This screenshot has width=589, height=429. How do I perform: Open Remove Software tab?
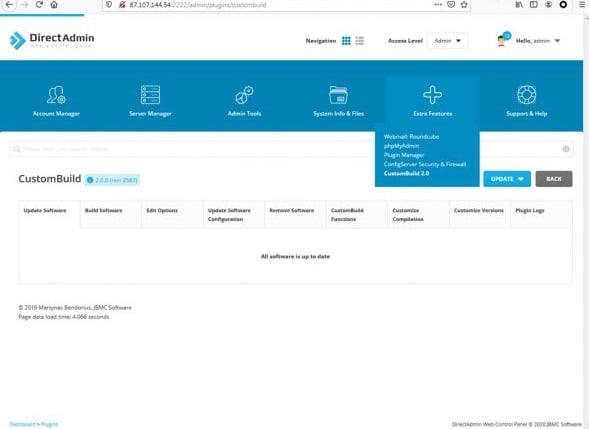[295, 214]
